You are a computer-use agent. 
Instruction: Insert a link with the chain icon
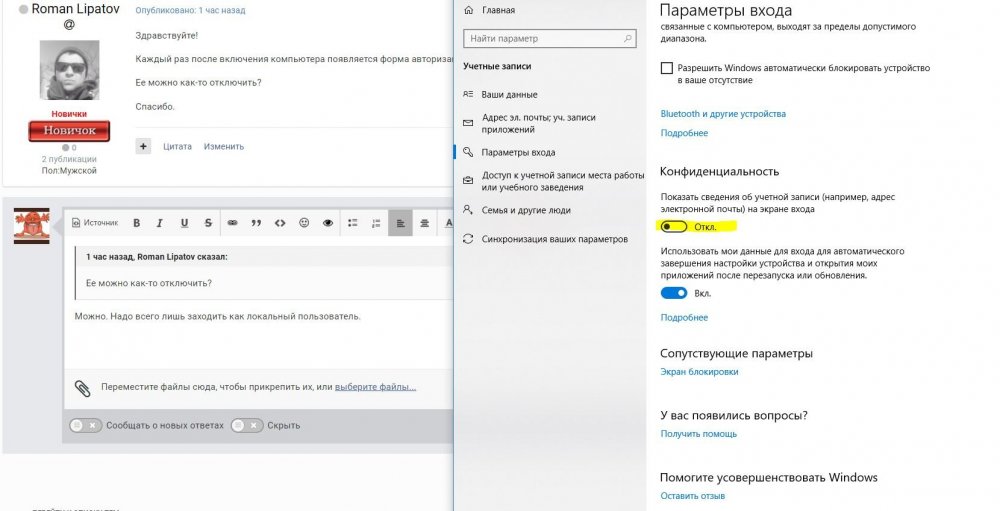tap(232, 223)
